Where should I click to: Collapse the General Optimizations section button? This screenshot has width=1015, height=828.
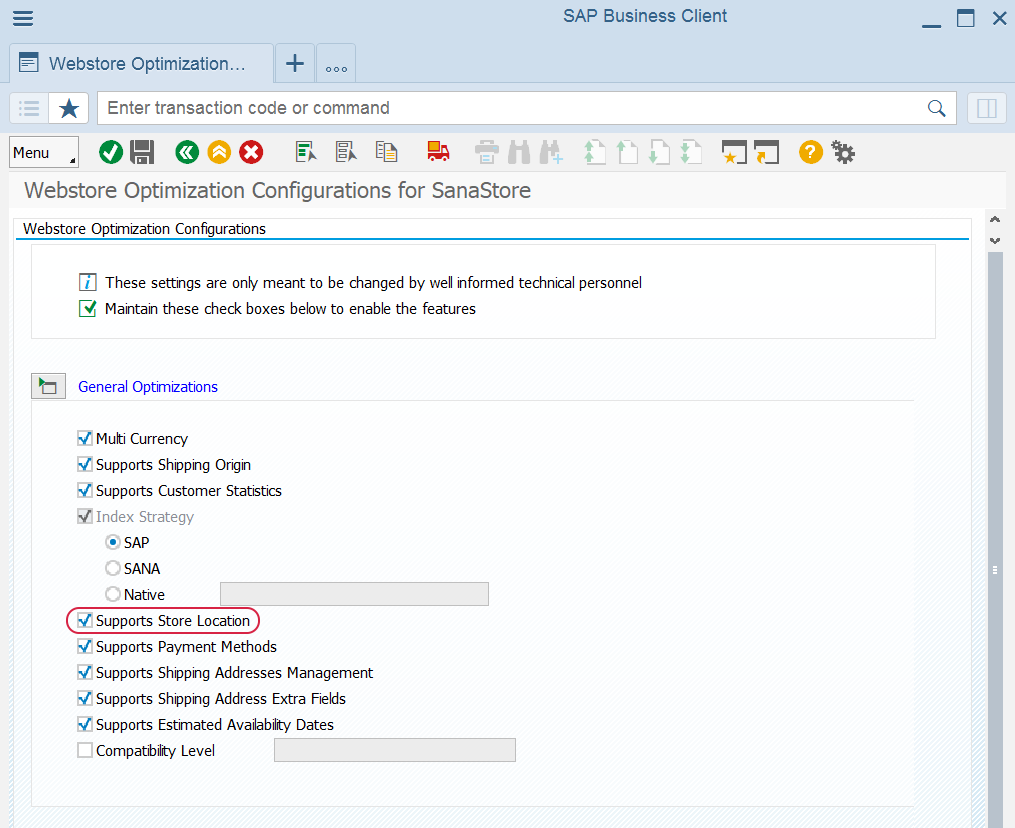49,386
